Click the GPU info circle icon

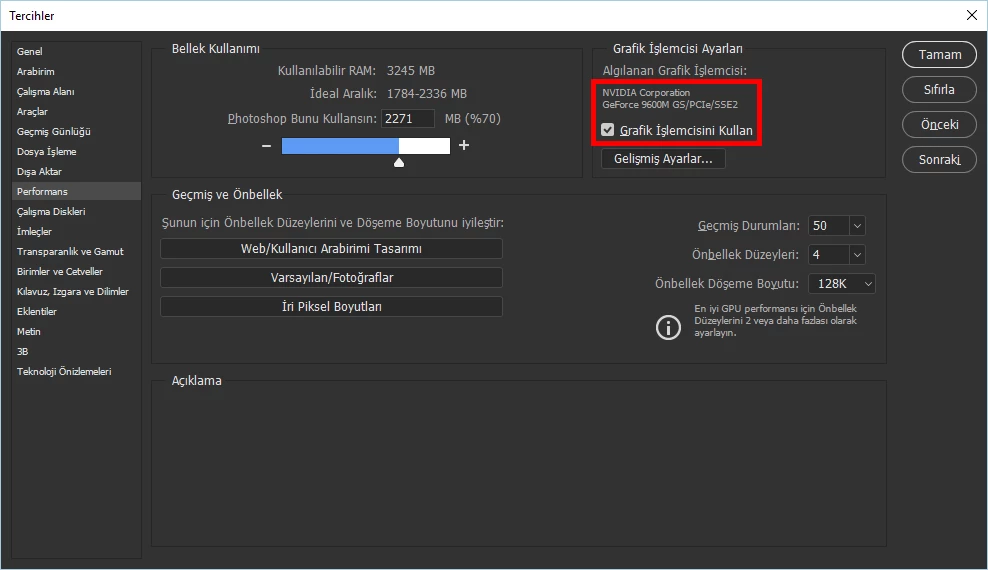click(668, 327)
